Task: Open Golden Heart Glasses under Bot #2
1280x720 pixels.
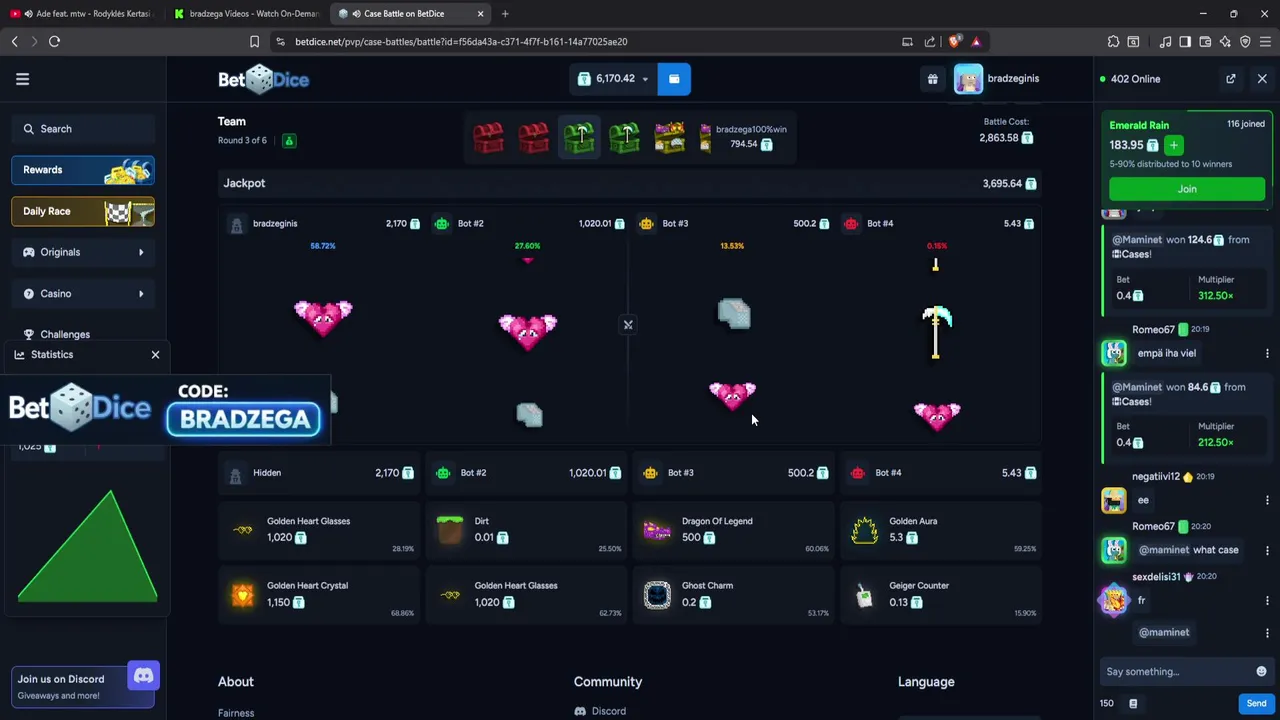Action: (x=528, y=595)
